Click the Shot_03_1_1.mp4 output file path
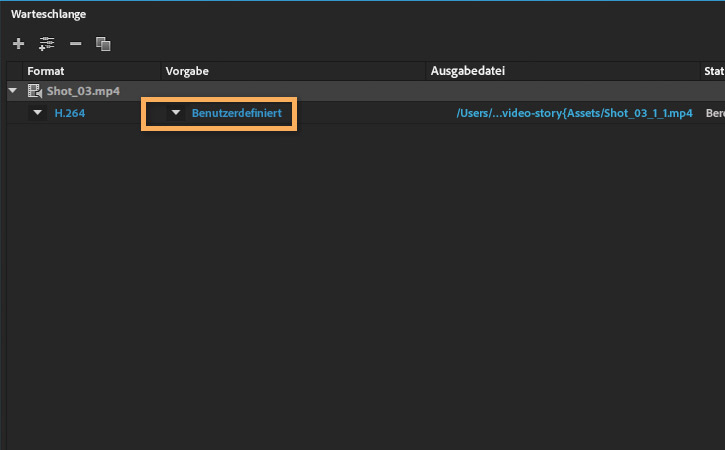 click(x=574, y=113)
